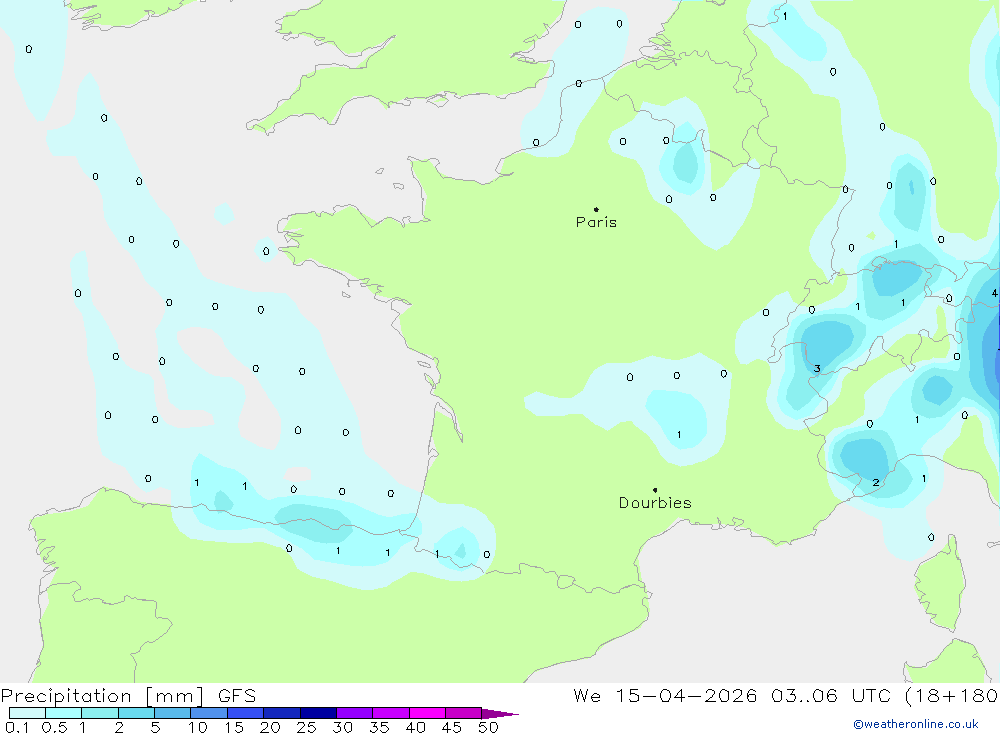
Task: Pick the 15–20 mm legend swatch
Action: 246,713
